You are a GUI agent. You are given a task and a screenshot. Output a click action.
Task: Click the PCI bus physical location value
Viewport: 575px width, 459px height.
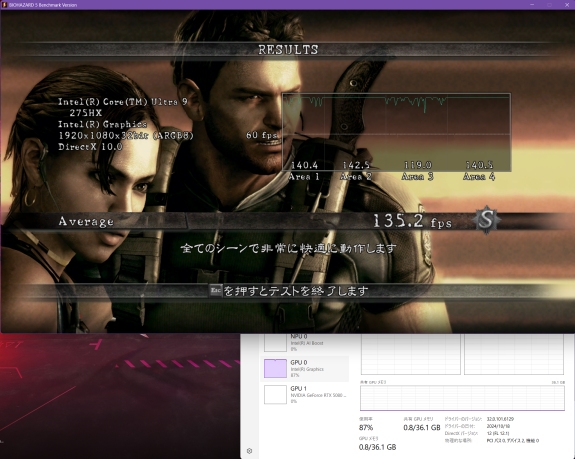513,441
